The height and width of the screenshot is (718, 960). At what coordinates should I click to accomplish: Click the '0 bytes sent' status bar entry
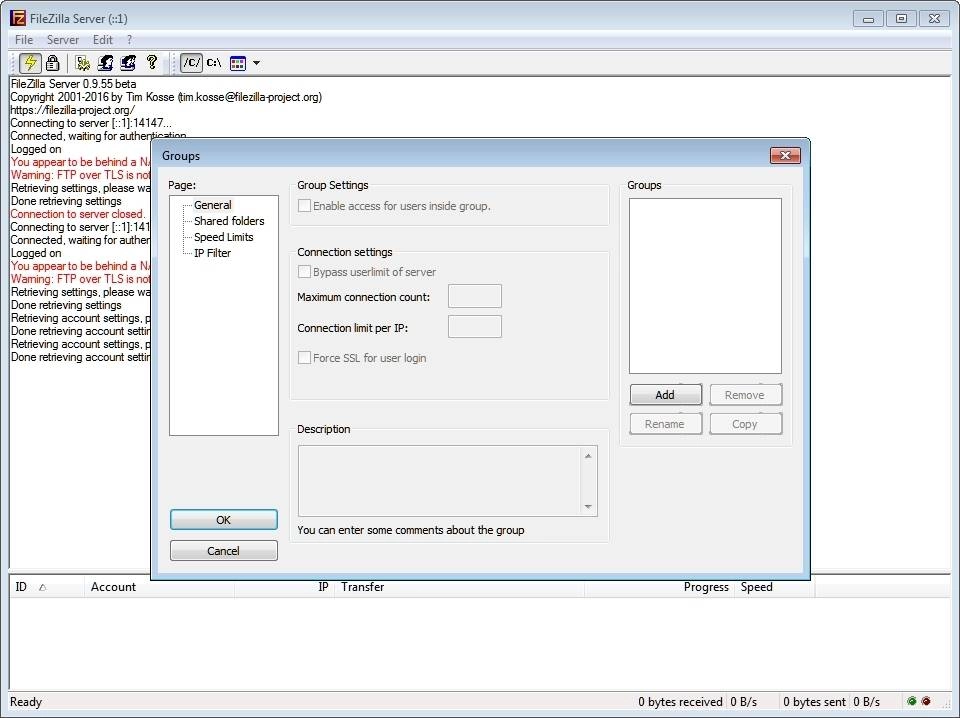[x=814, y=701]
